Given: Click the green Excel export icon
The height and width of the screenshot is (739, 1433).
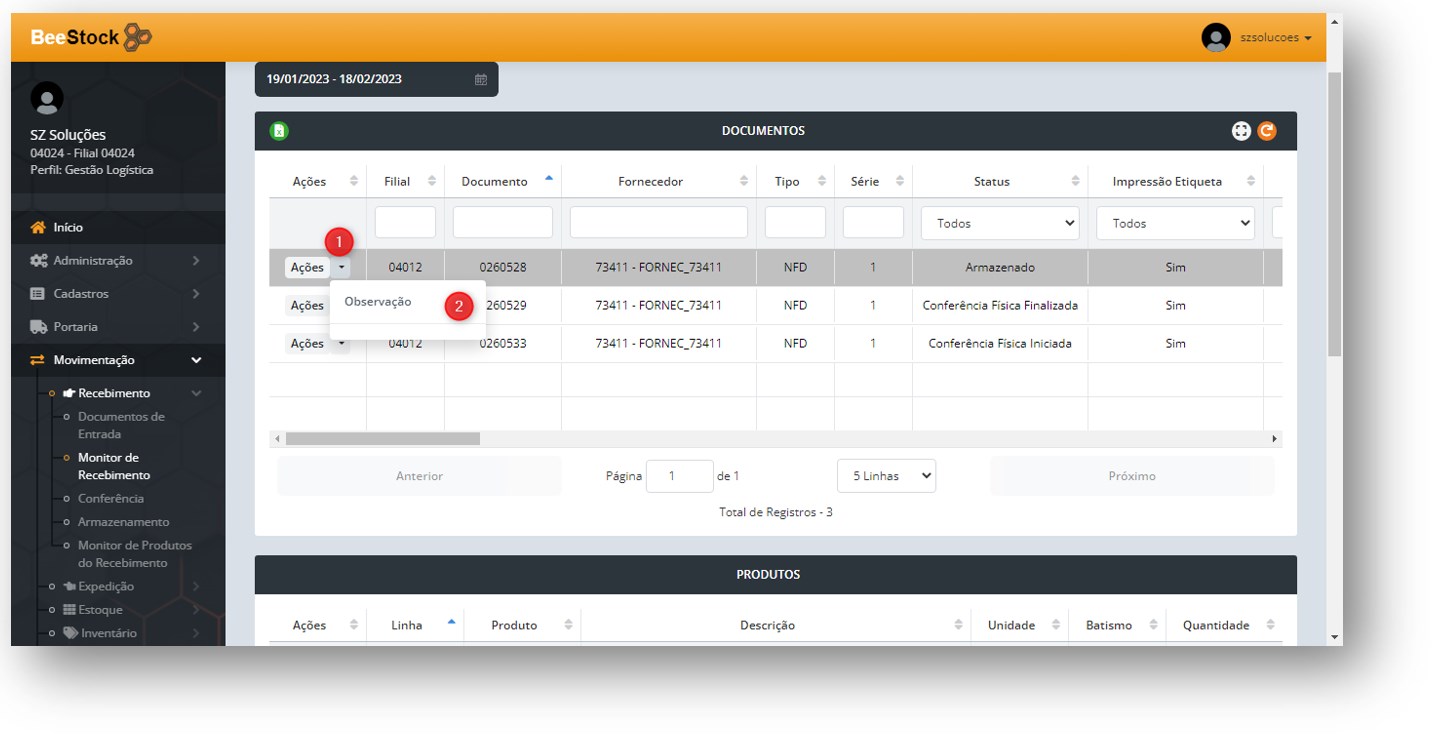Looking at the screenshot, I should (279, 131).
